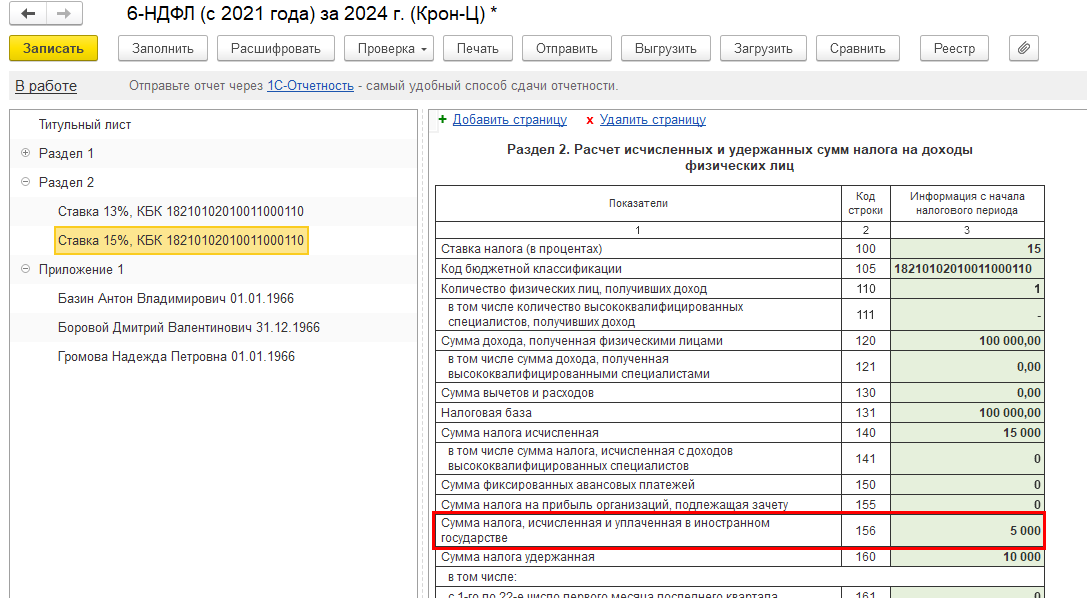1087x598 pixels.
Task: Open attachments via the paperclip icon
Action: coord(1023,49)
